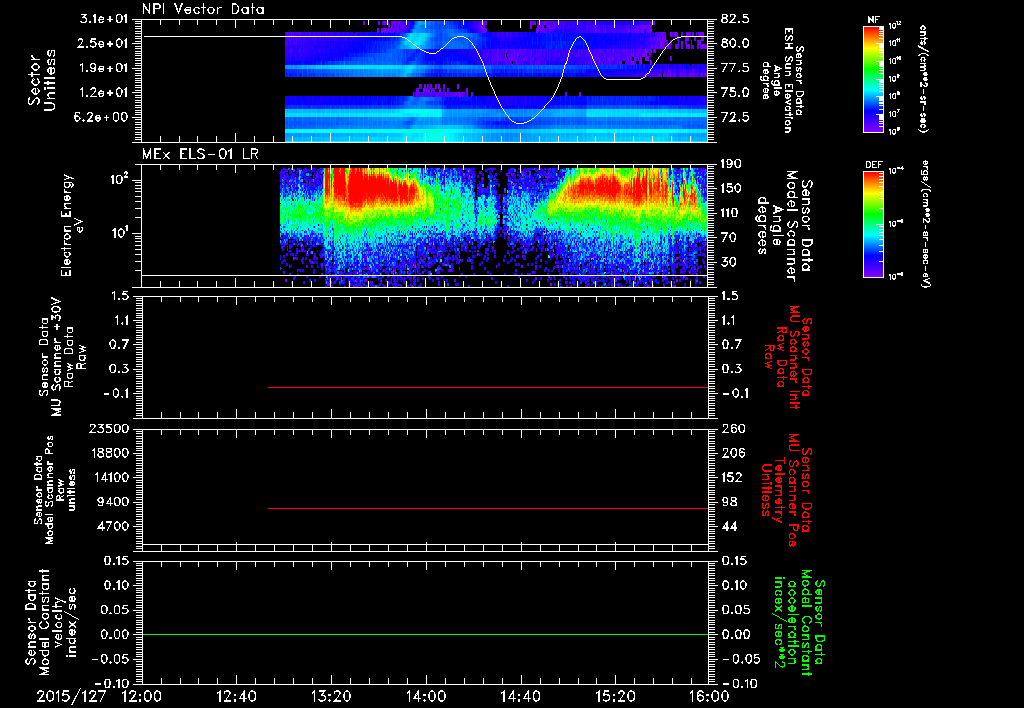Click the '152' telemetry tick value

point(731,477)
